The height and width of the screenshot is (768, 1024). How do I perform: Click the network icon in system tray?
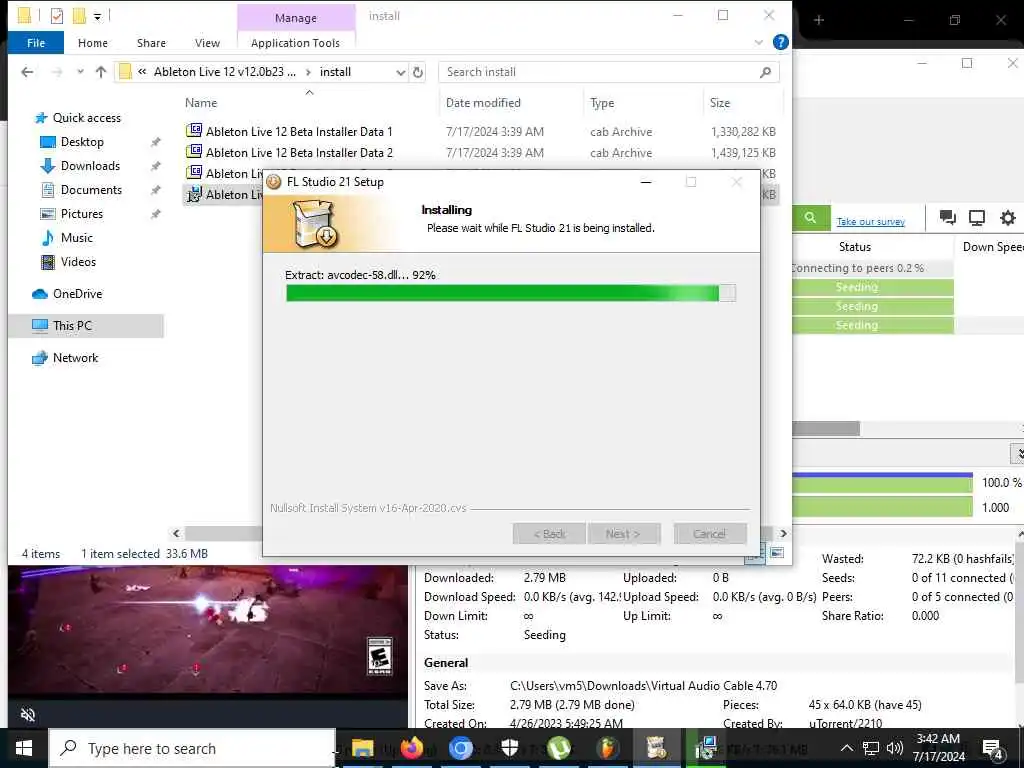tap(871, 748)
